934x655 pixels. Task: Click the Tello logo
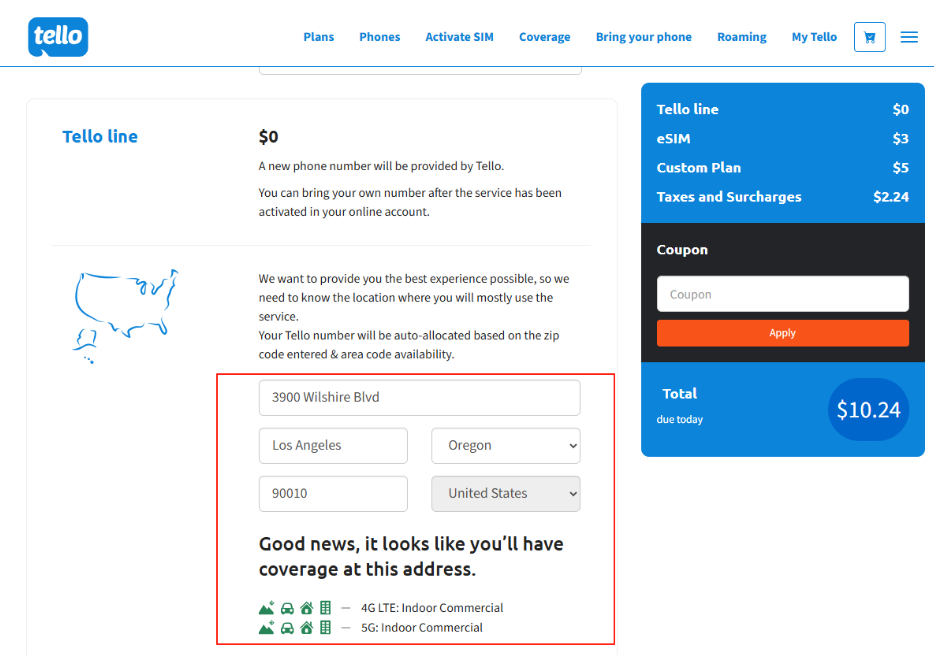click(58, 37)
